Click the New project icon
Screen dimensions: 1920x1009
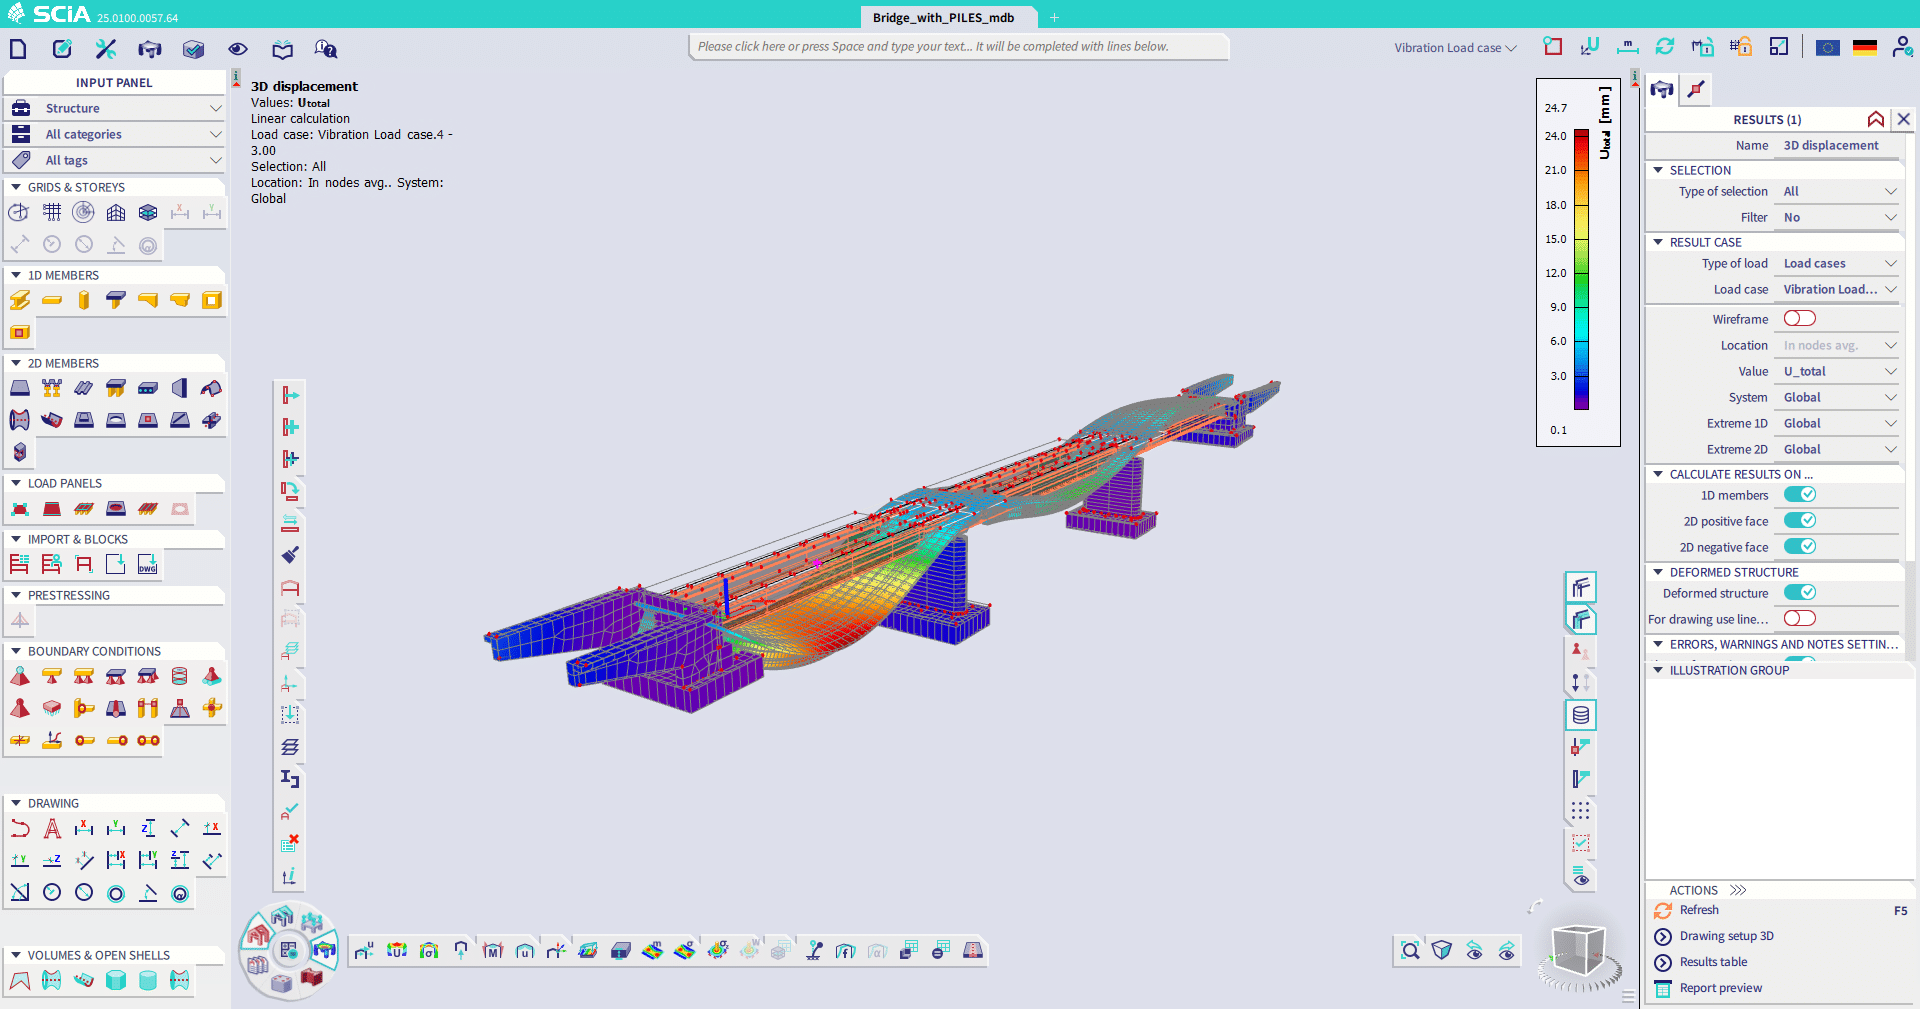18,49
